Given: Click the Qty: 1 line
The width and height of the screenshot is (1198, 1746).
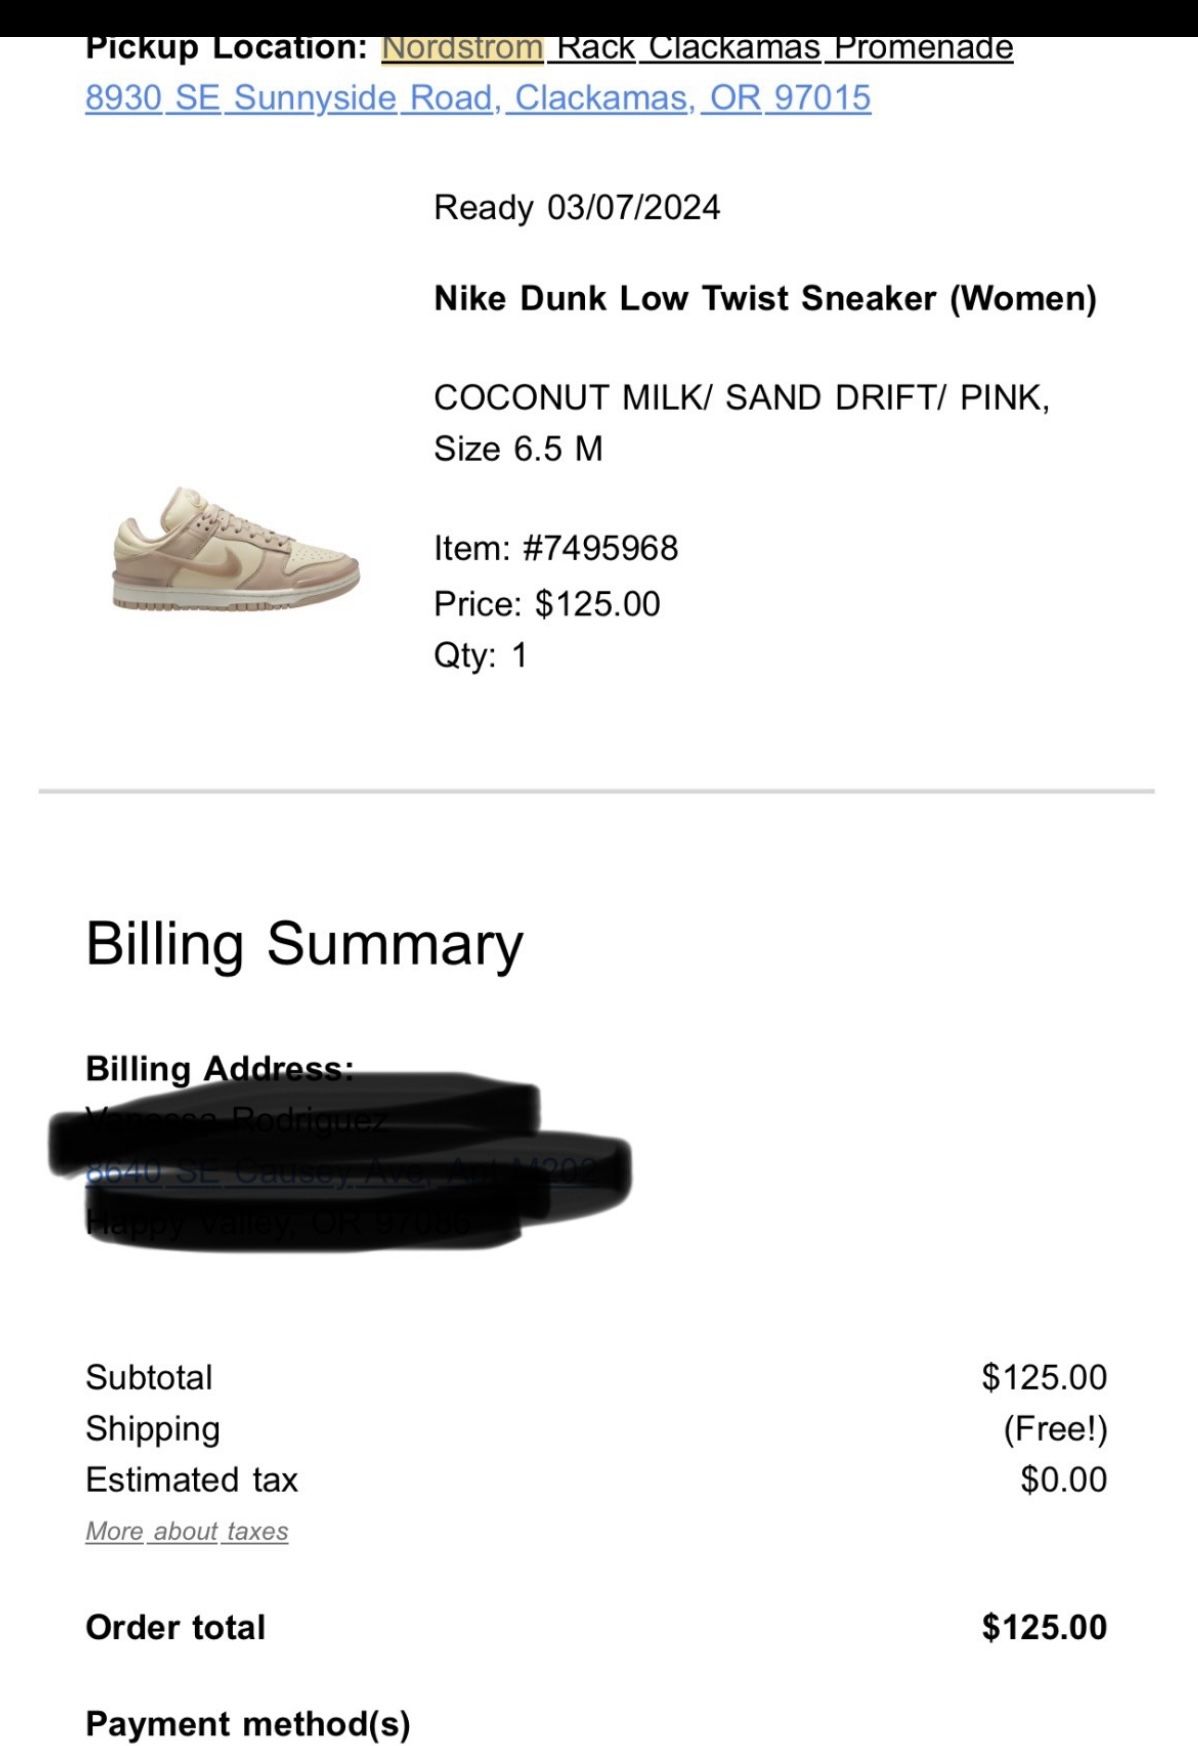Looking at the screenshot, I should [x=480, y=655].
